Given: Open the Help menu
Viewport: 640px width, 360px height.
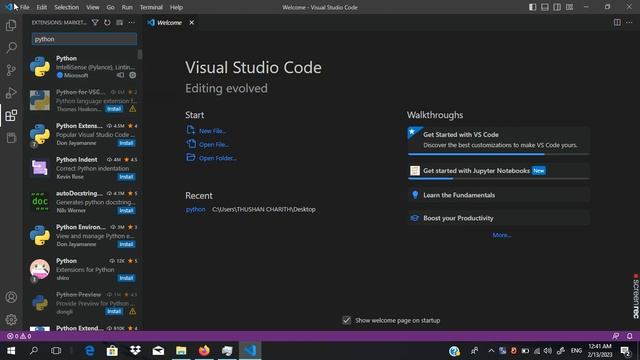Looking at the screenshot, I should (x=176, y=7).
